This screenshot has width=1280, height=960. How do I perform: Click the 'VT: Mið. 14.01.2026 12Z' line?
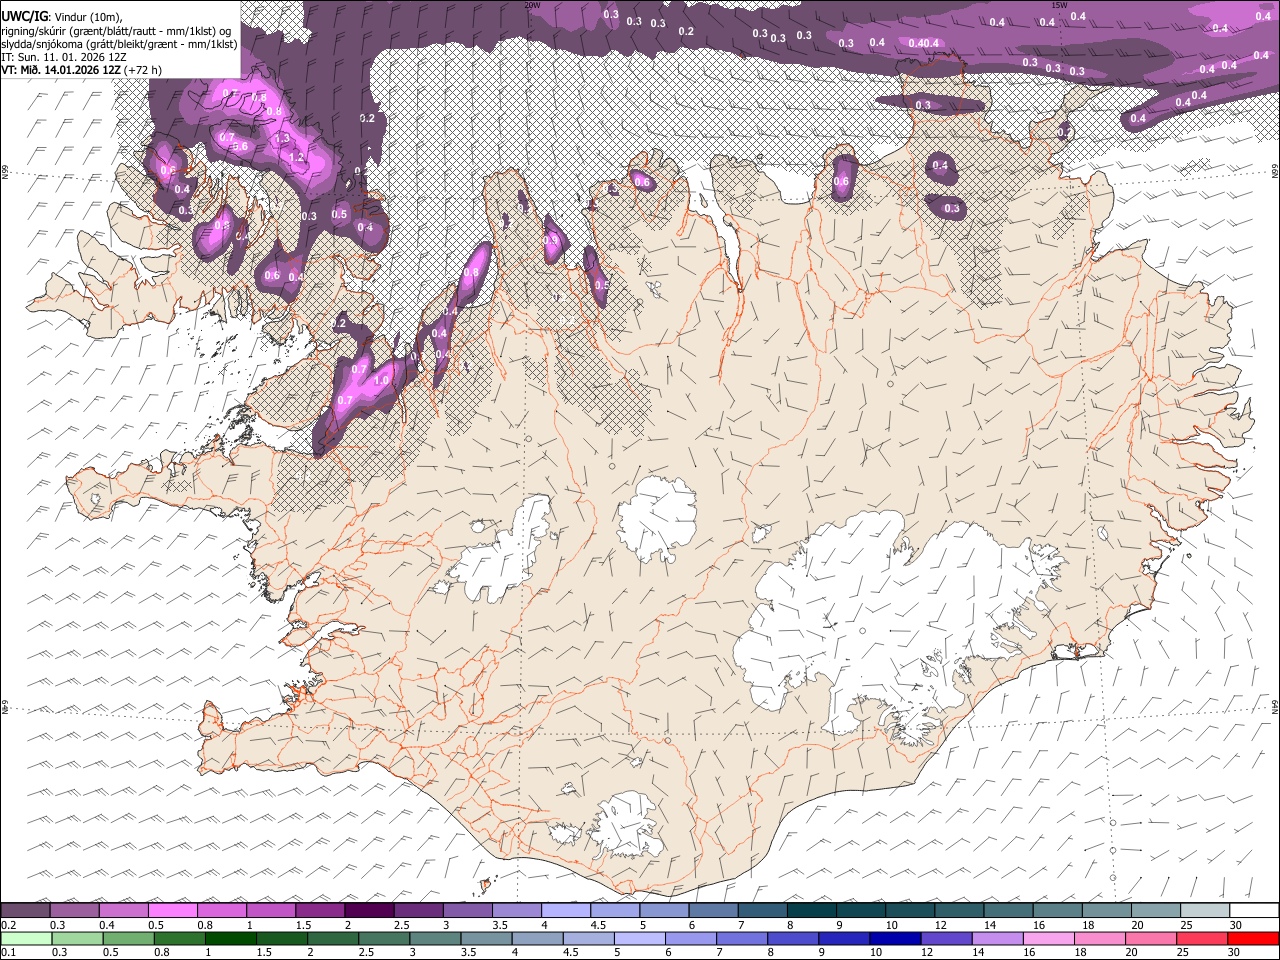point(60,70)
